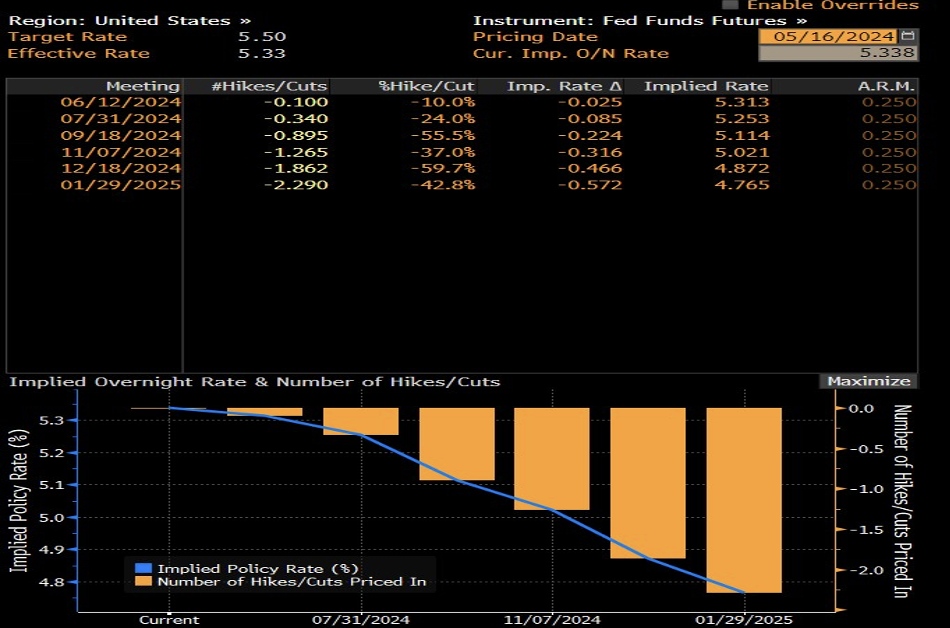The image size is (950, 628).
Task: Click the -0.466 implied rate change
Action: [x=590, y=168]
